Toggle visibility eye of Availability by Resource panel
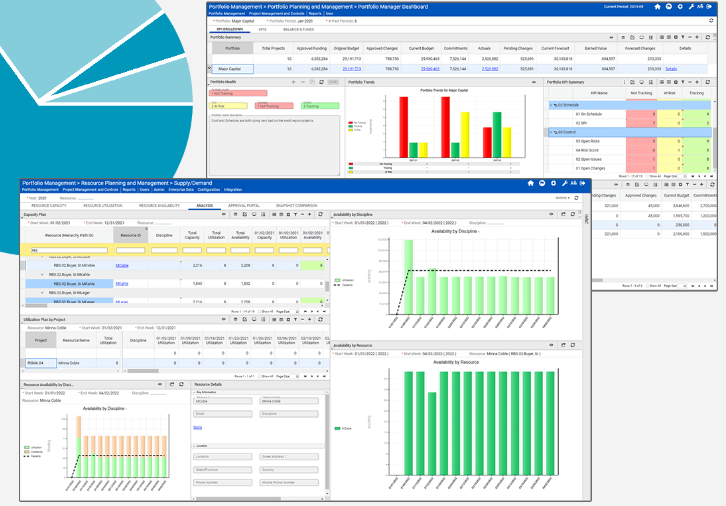 (551, 345)
